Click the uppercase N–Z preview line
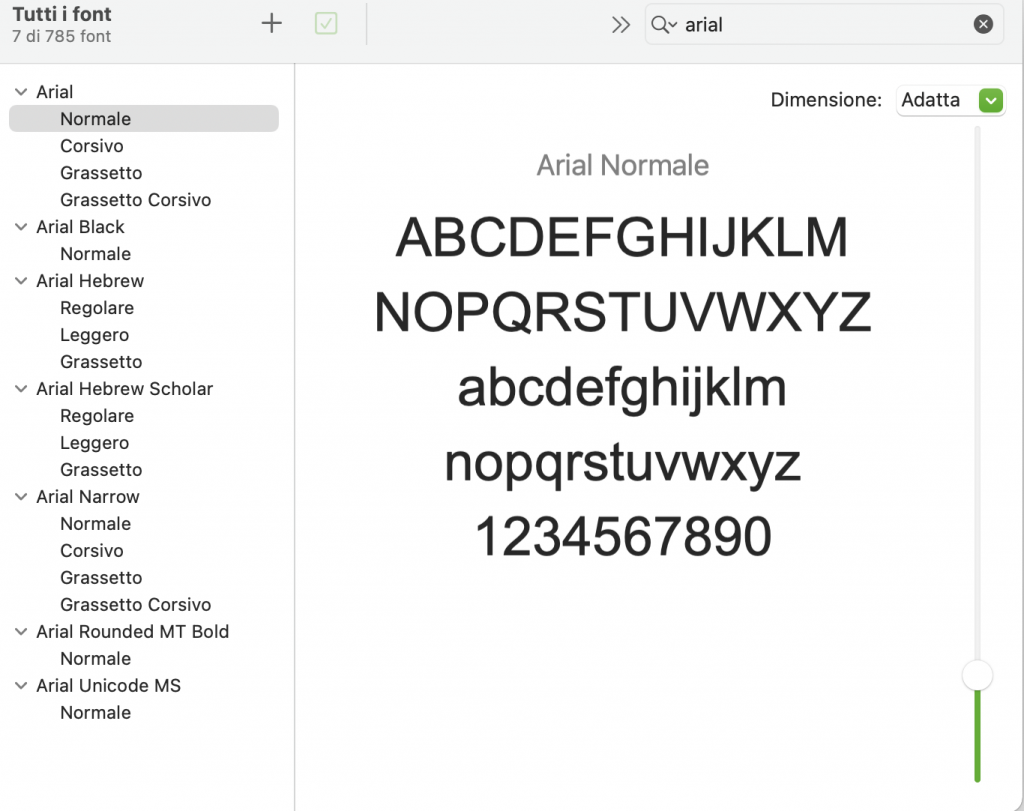 click(x=622, y=312)
